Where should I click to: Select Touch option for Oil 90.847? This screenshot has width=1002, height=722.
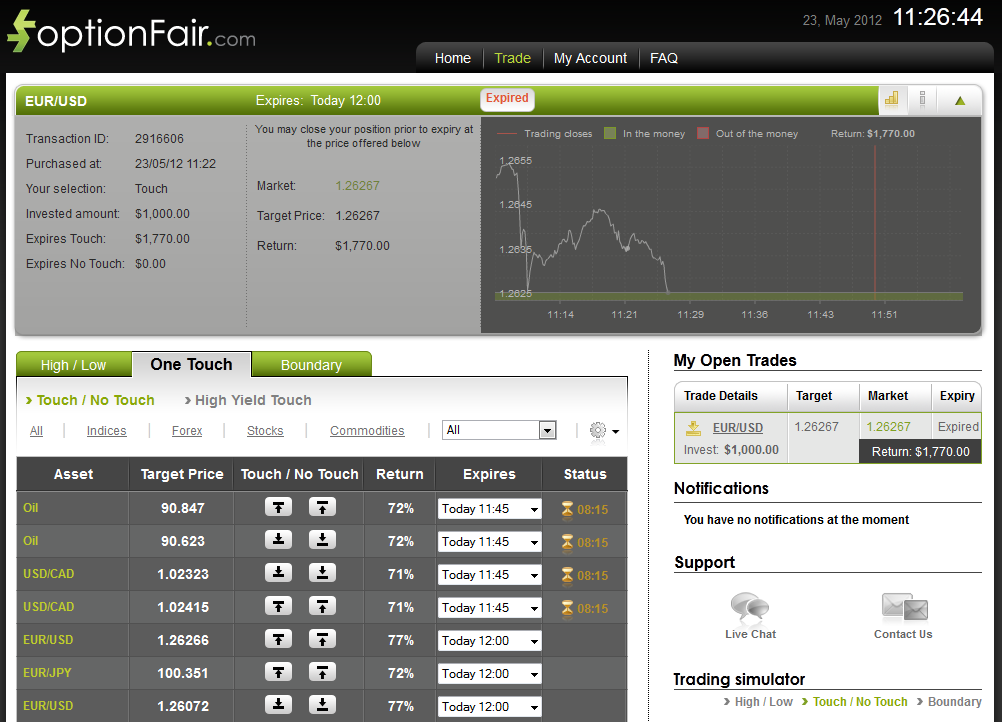pyautogui.click(x=278, y=508)
